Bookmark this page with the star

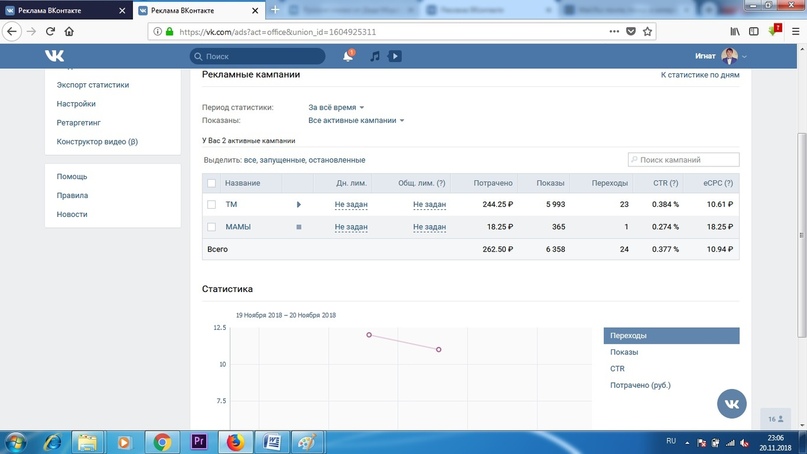point(647,31)
